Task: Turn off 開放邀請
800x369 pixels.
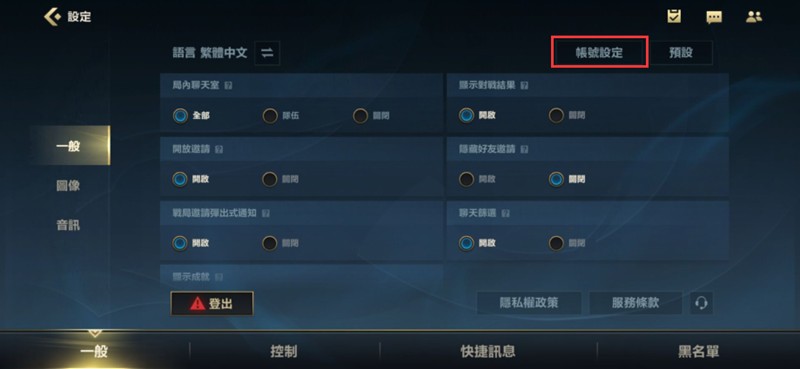Action: pos(281,180)
